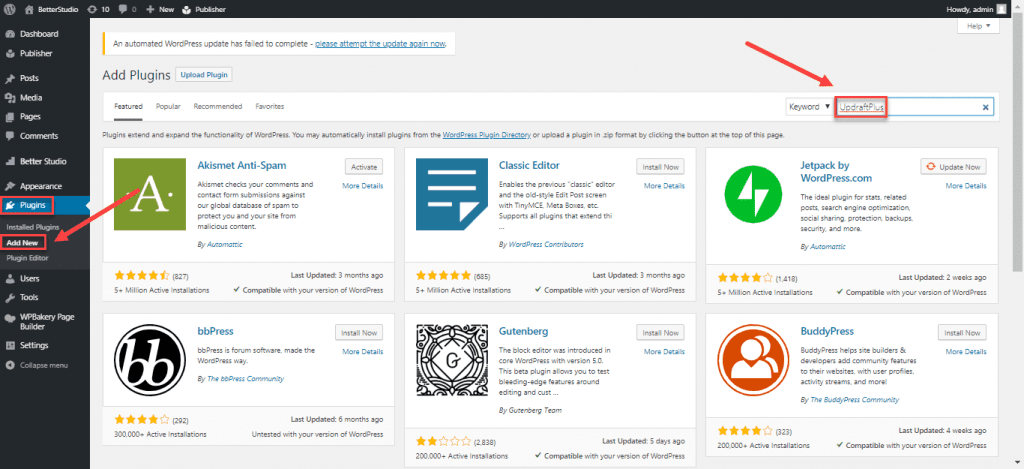Open Akismet Anti-Spam title link
The image size is (1024, 469).
tap(242, 165)
